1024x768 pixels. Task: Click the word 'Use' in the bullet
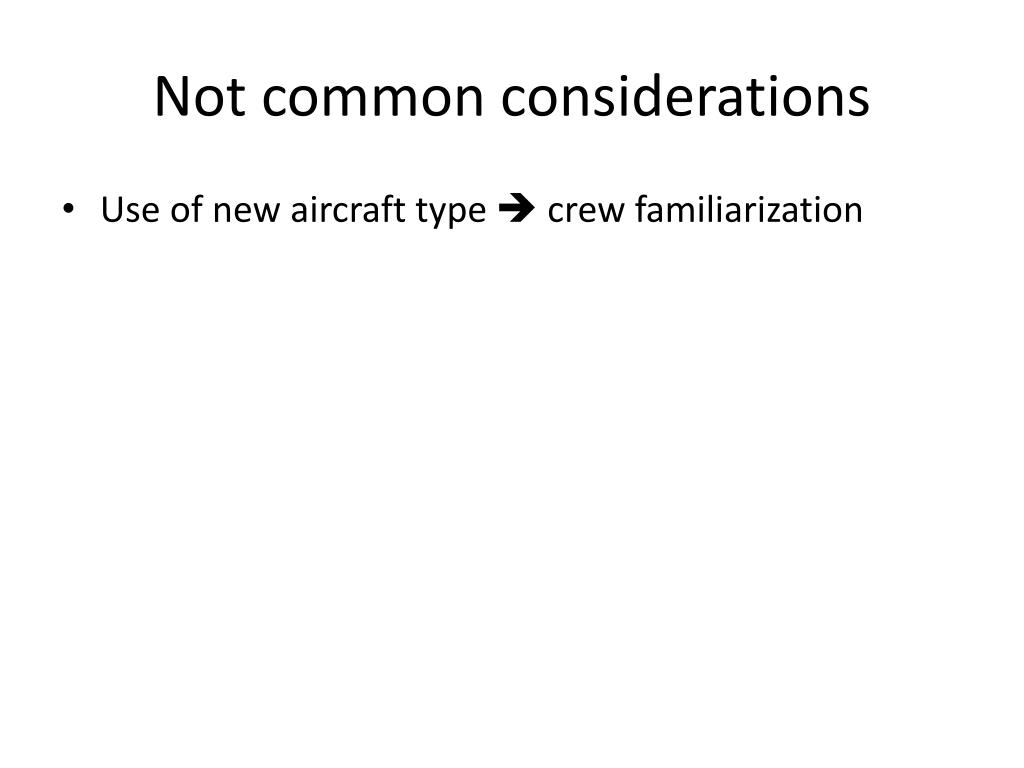130,210
